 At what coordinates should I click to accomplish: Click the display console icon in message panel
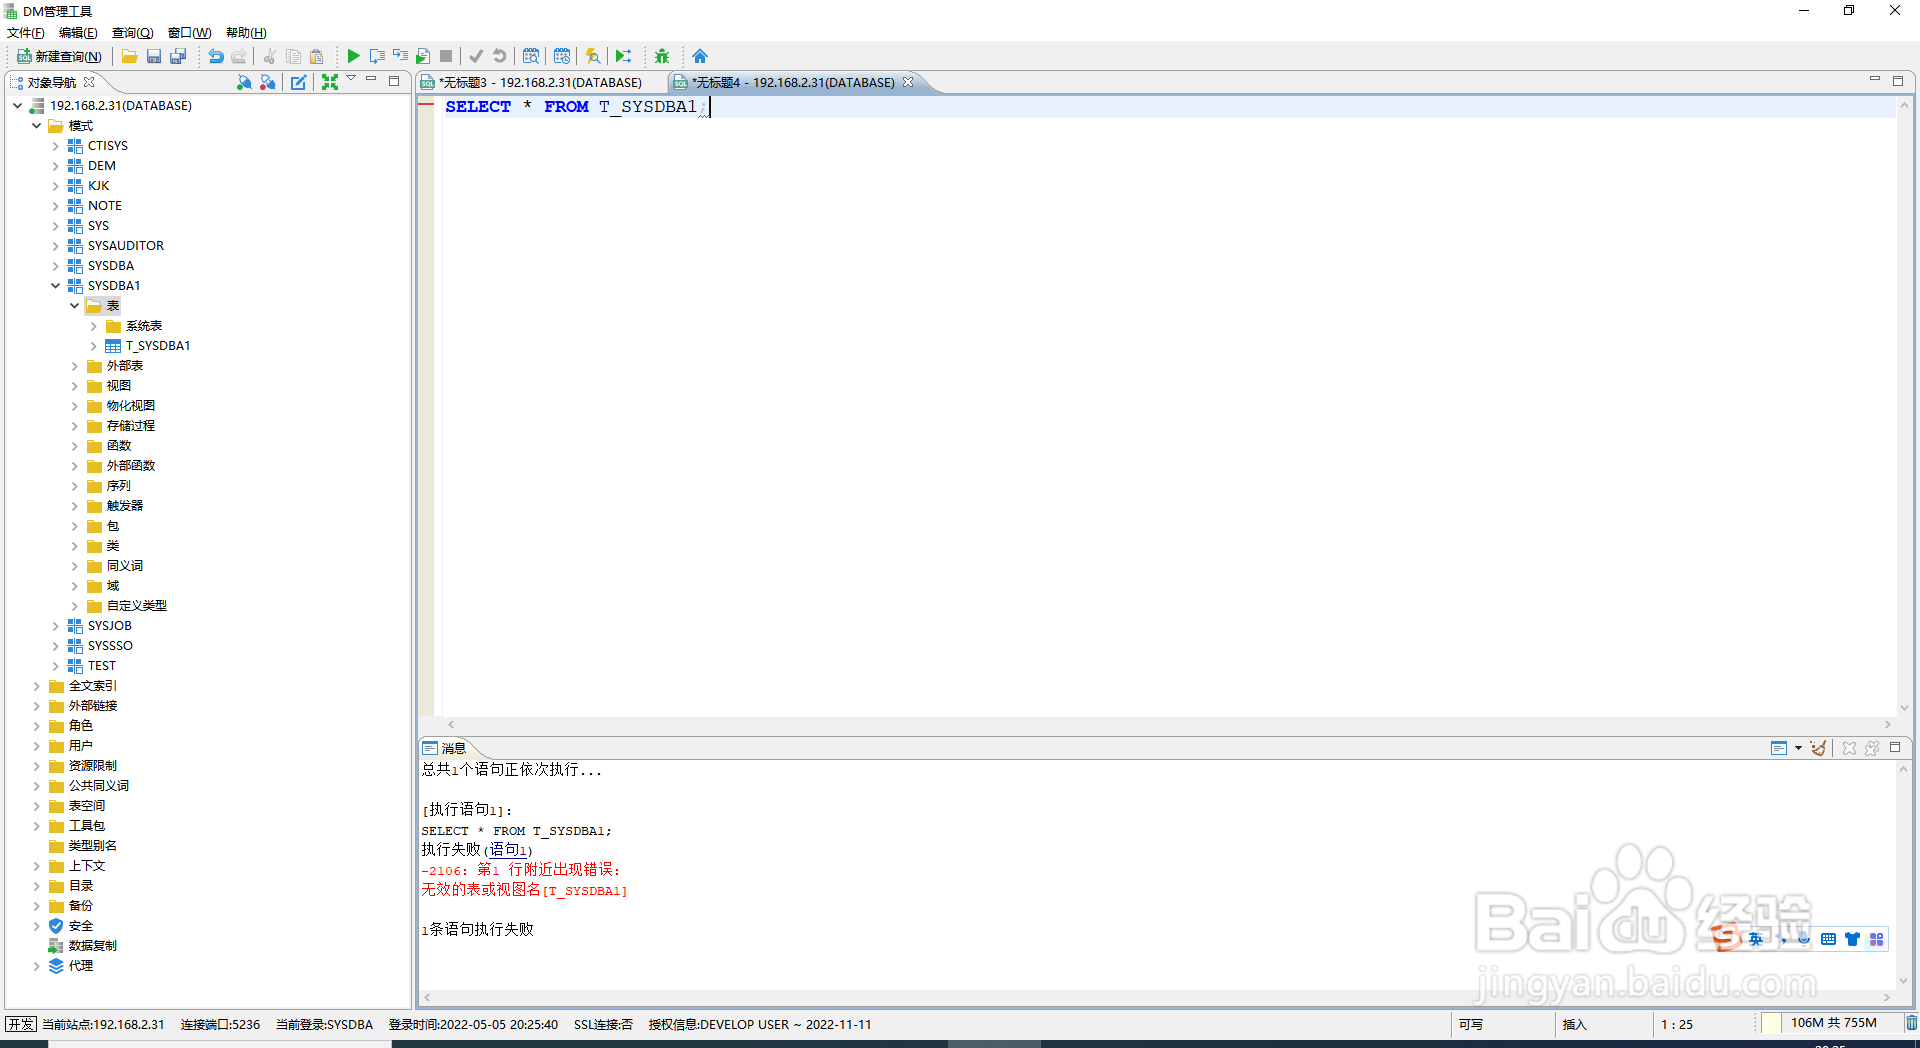(1778, 748)
